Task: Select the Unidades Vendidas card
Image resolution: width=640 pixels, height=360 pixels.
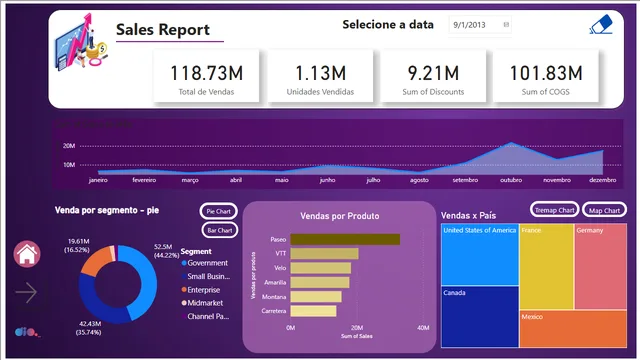Action: coord(320,76)
